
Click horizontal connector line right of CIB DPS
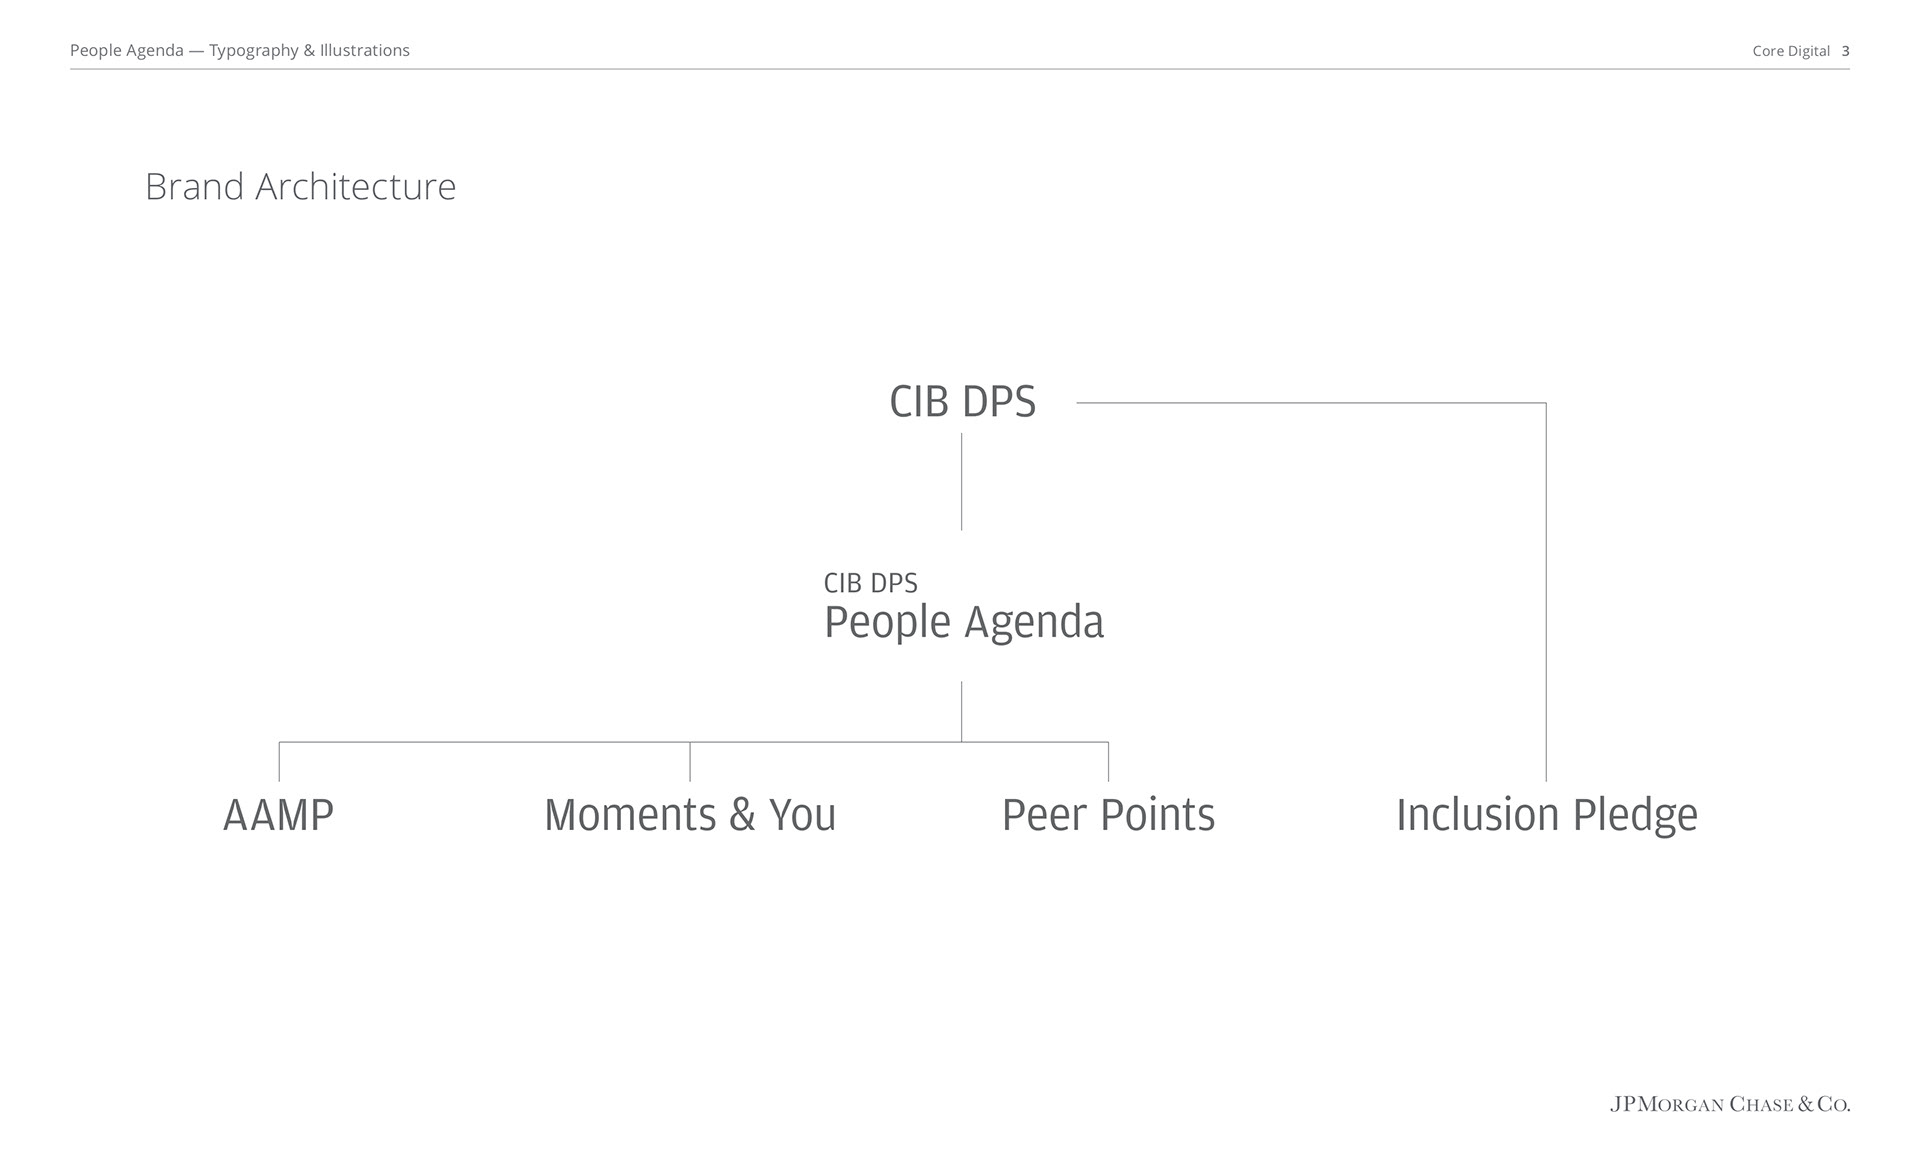pyautogui.click(x=1311, y=403)
